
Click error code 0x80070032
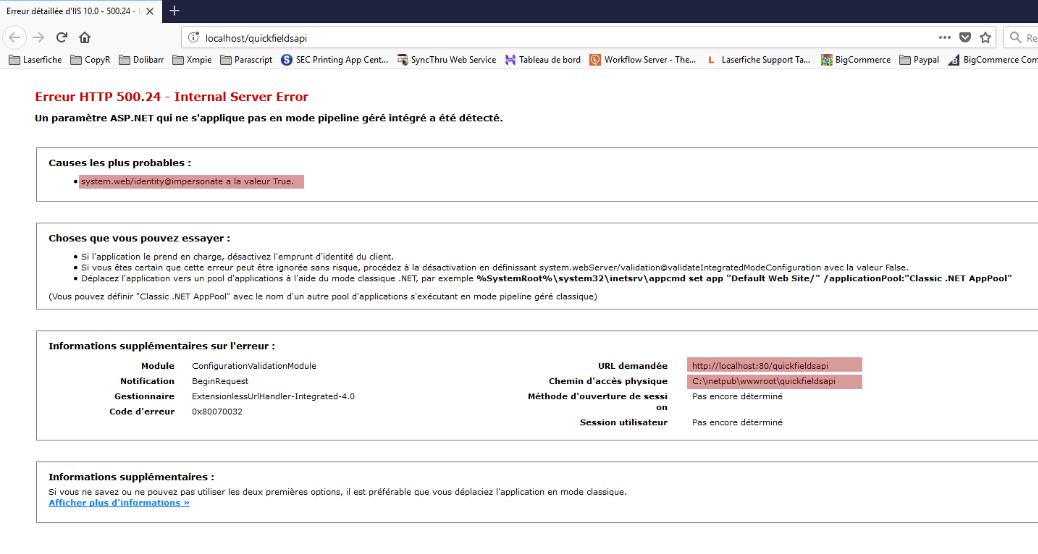217,412
